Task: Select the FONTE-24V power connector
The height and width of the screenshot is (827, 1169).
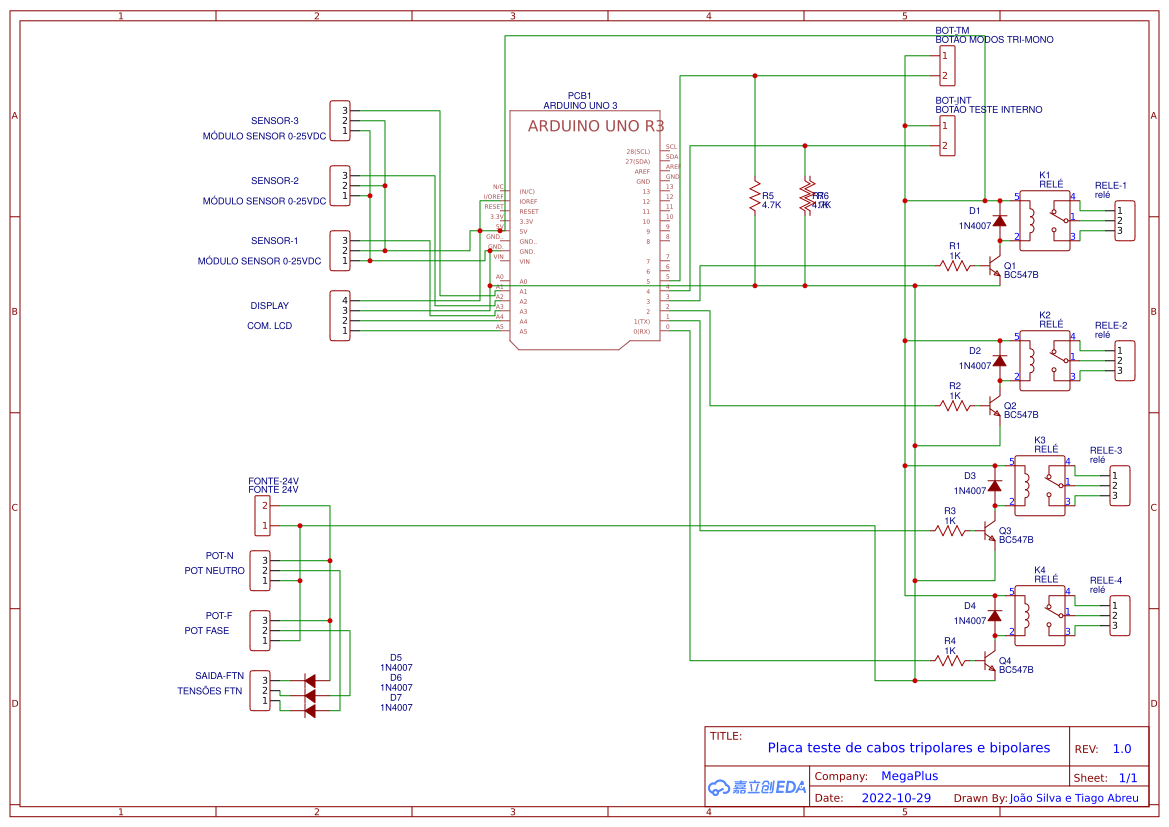Action: click(x=261, y=513)
